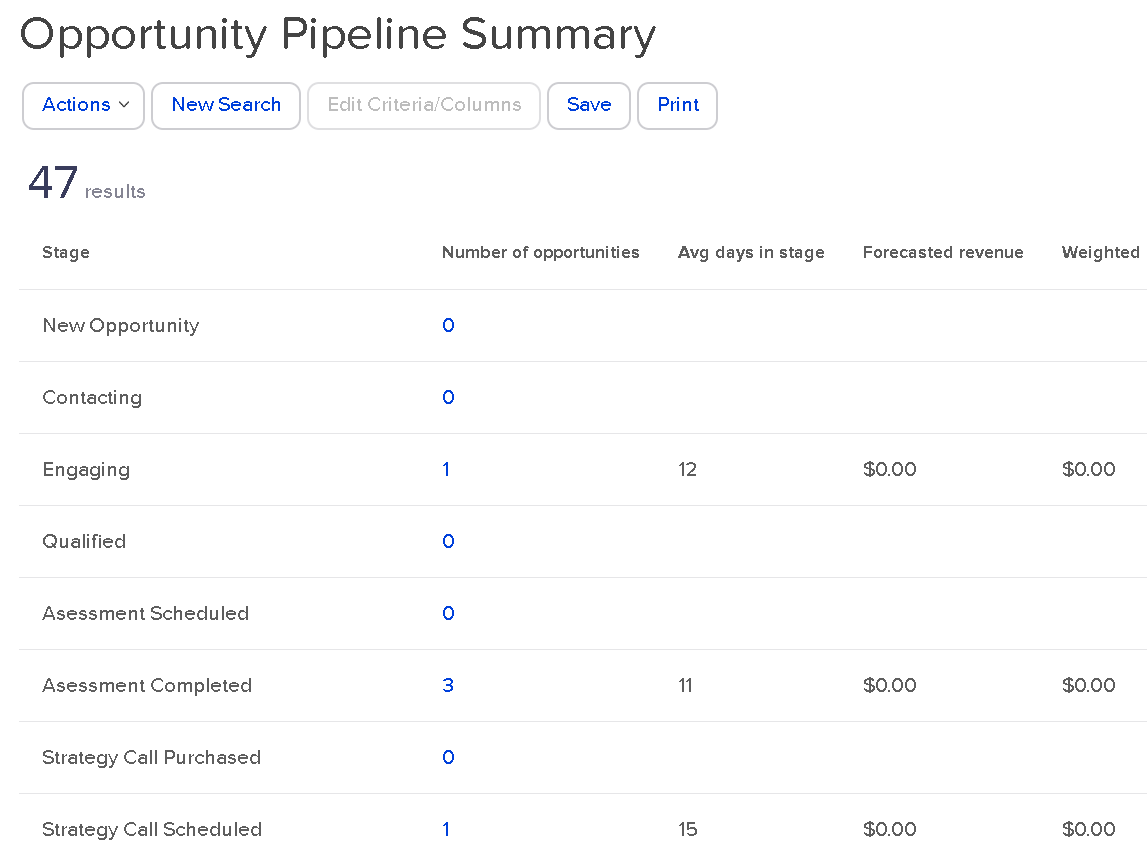The width and height of the screenshot is (1147, 855).
Task: Open the zero count for Contacting
Action: pos(447,397)
